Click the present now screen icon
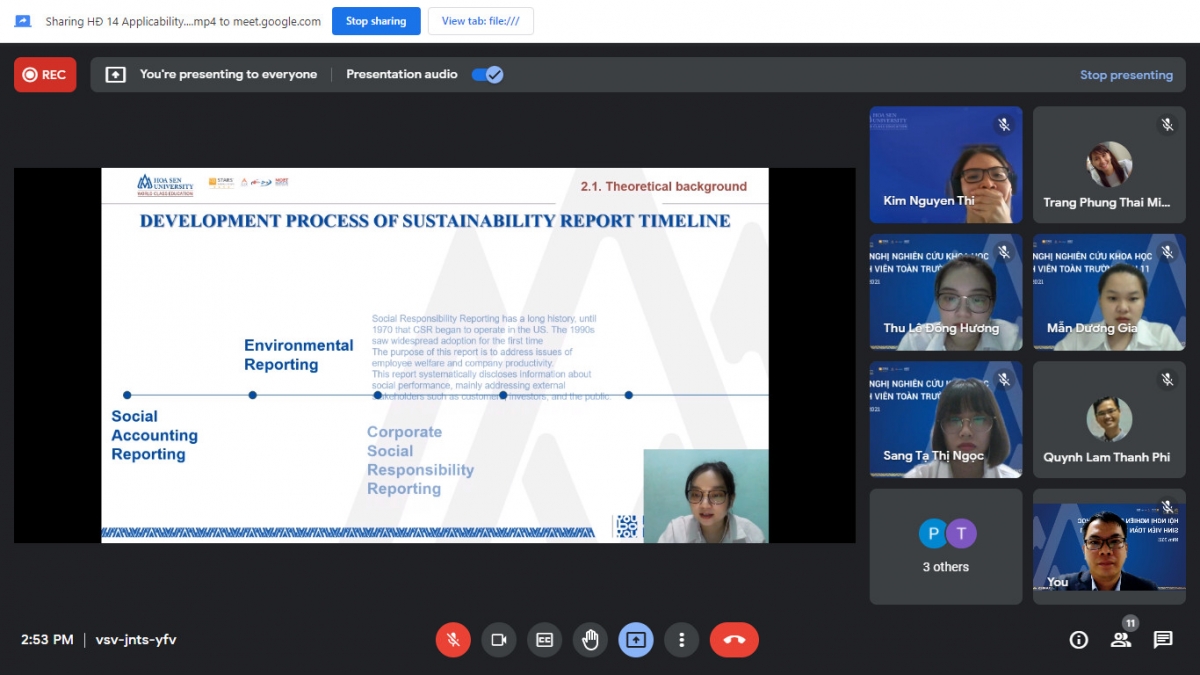 636,640
